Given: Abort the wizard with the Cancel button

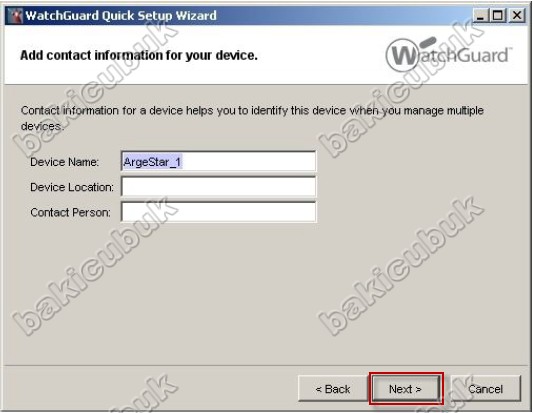Looking at the screenshot, I should pos(485,389).
